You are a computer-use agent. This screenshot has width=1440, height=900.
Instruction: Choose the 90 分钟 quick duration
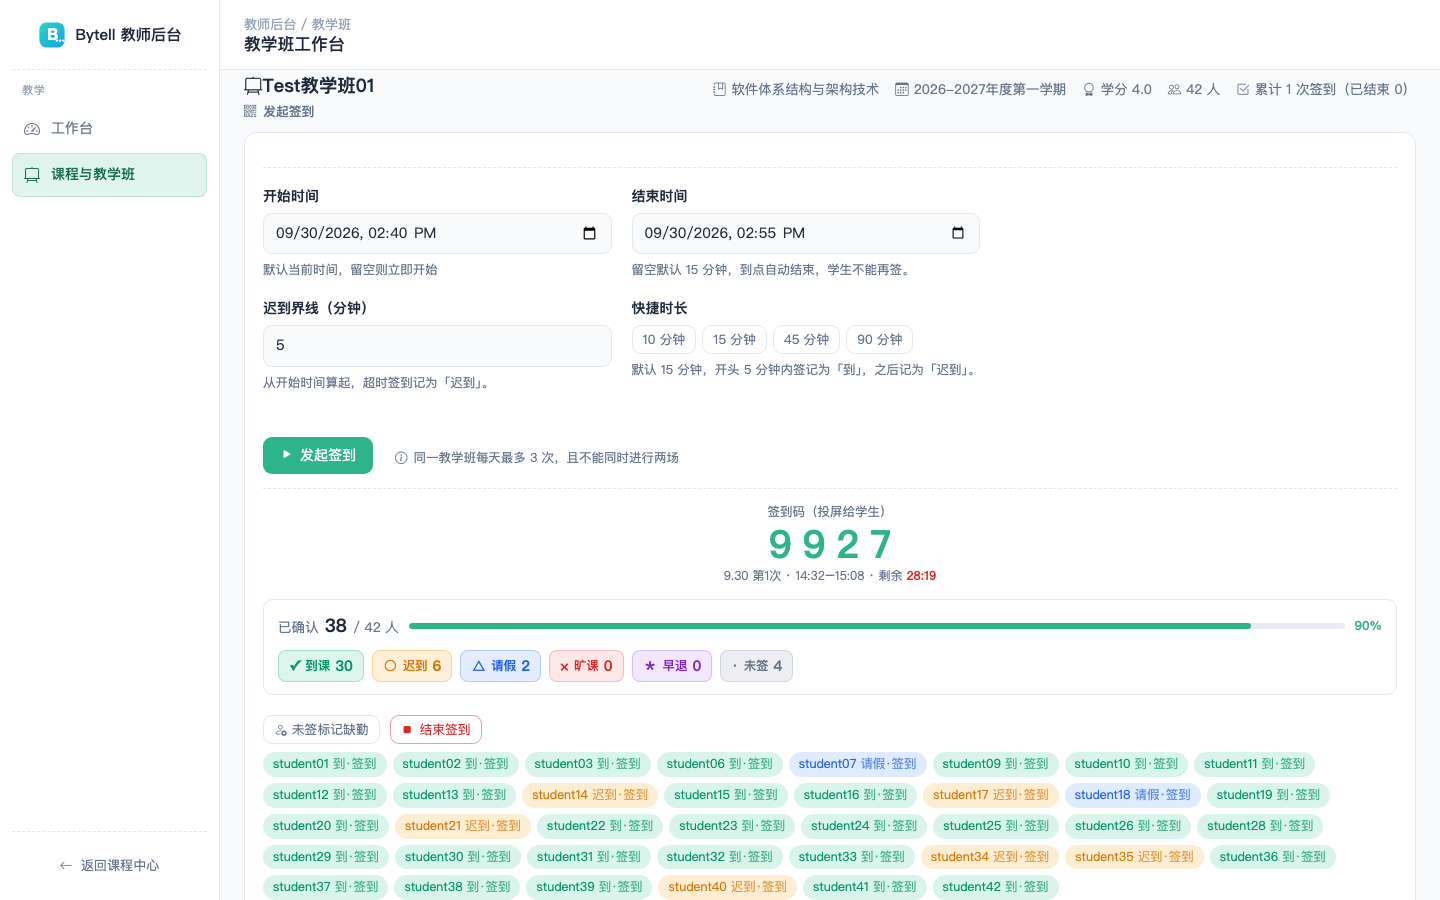pos(880,340)
